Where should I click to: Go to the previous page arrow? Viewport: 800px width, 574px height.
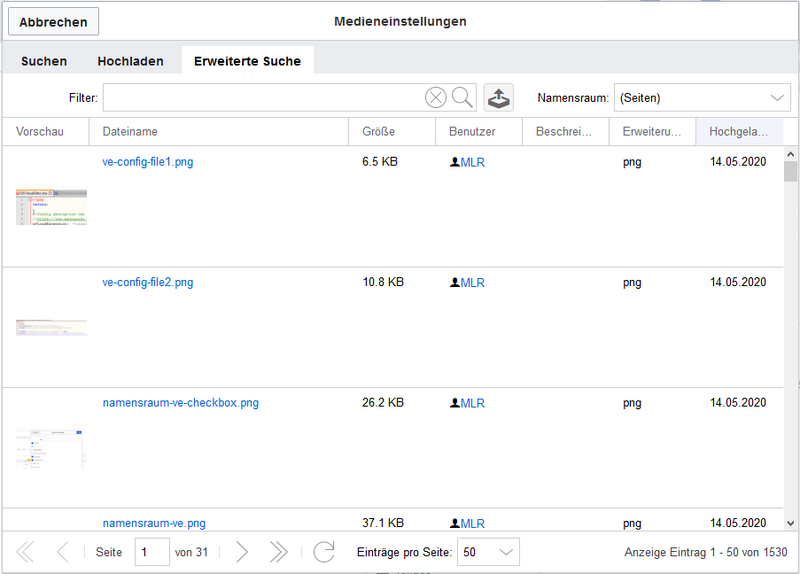tap(63, 552)
